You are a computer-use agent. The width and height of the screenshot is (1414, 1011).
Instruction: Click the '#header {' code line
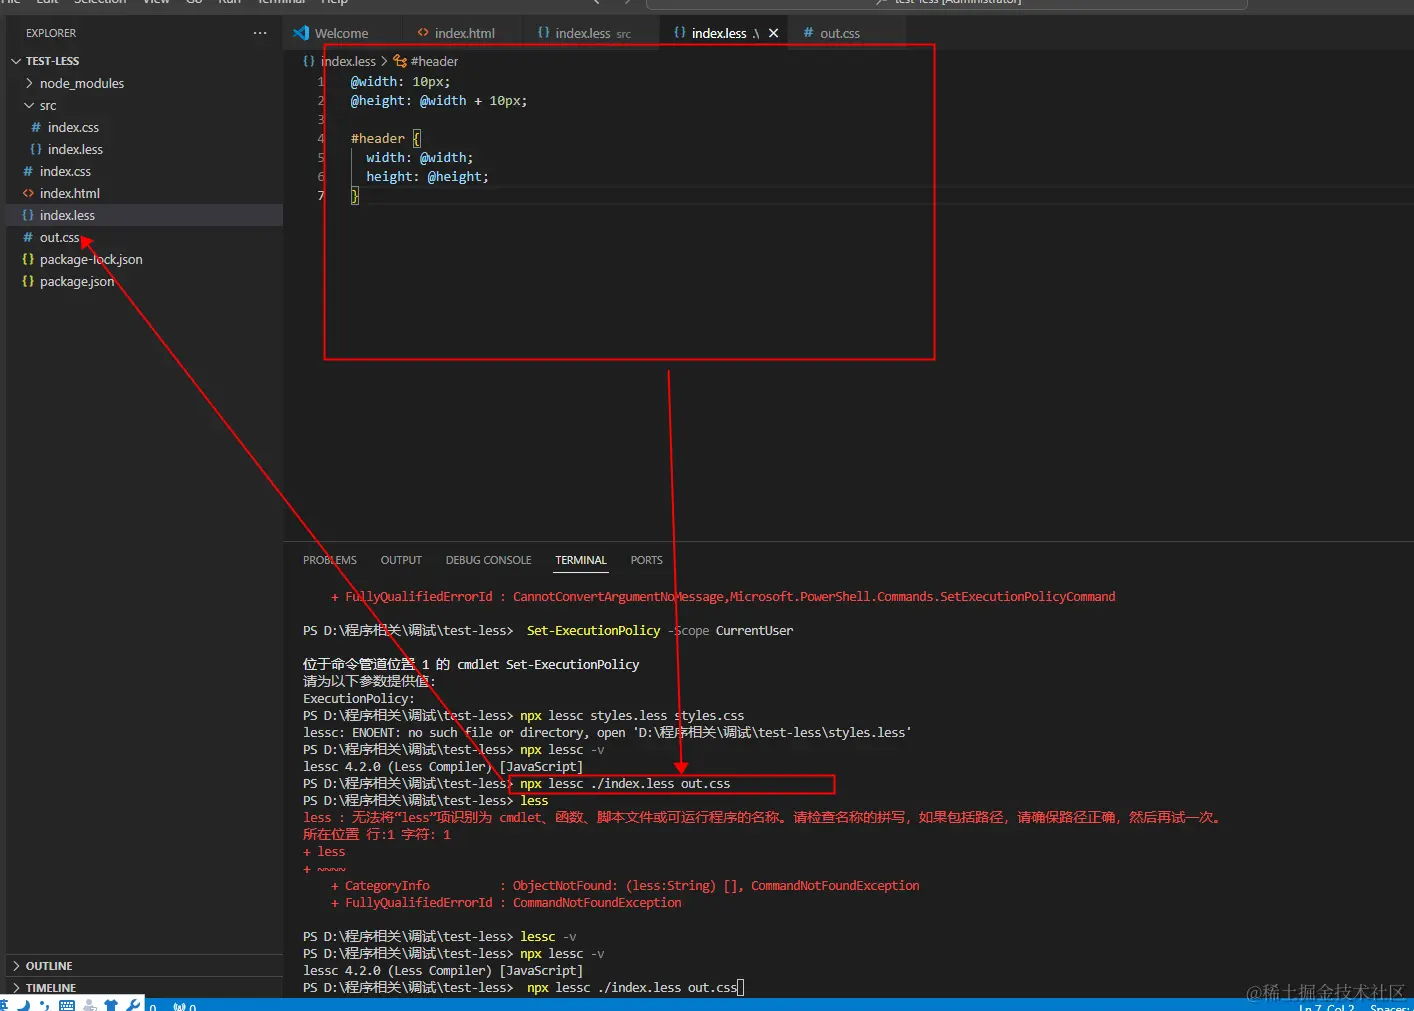click(385, 138)
